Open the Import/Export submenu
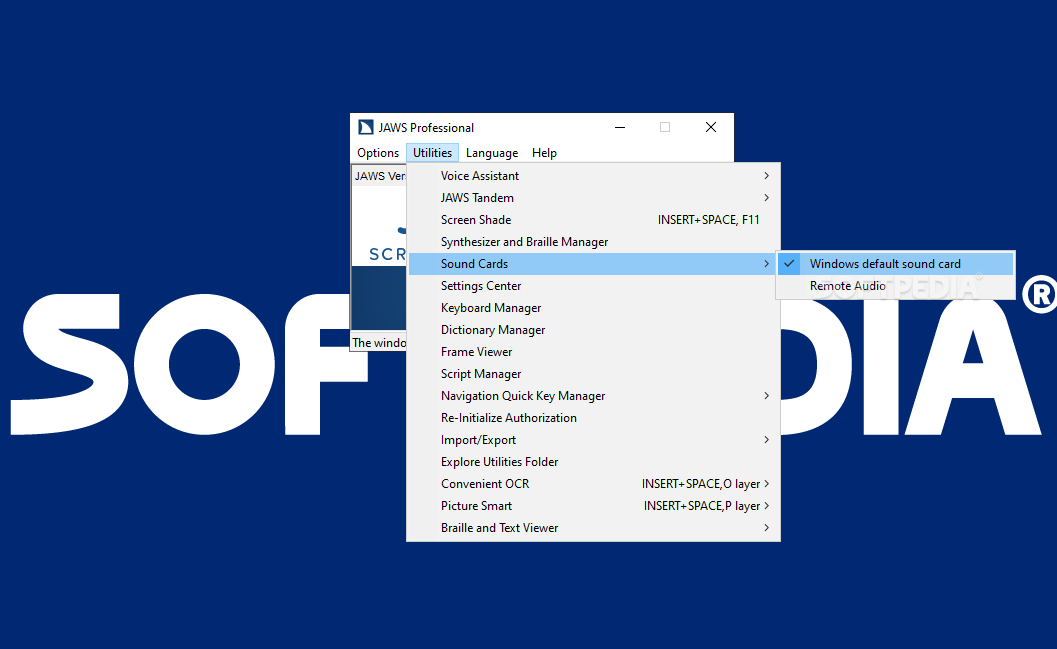Screen dimensions: 1057x649 point(594,440)
